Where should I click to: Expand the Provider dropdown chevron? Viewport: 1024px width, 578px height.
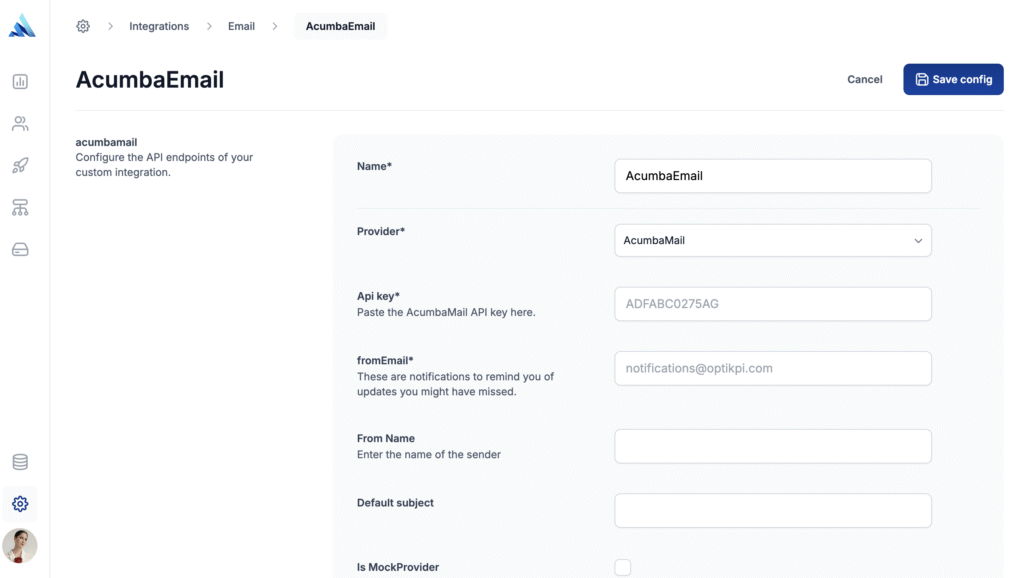[x=918, y=240]
